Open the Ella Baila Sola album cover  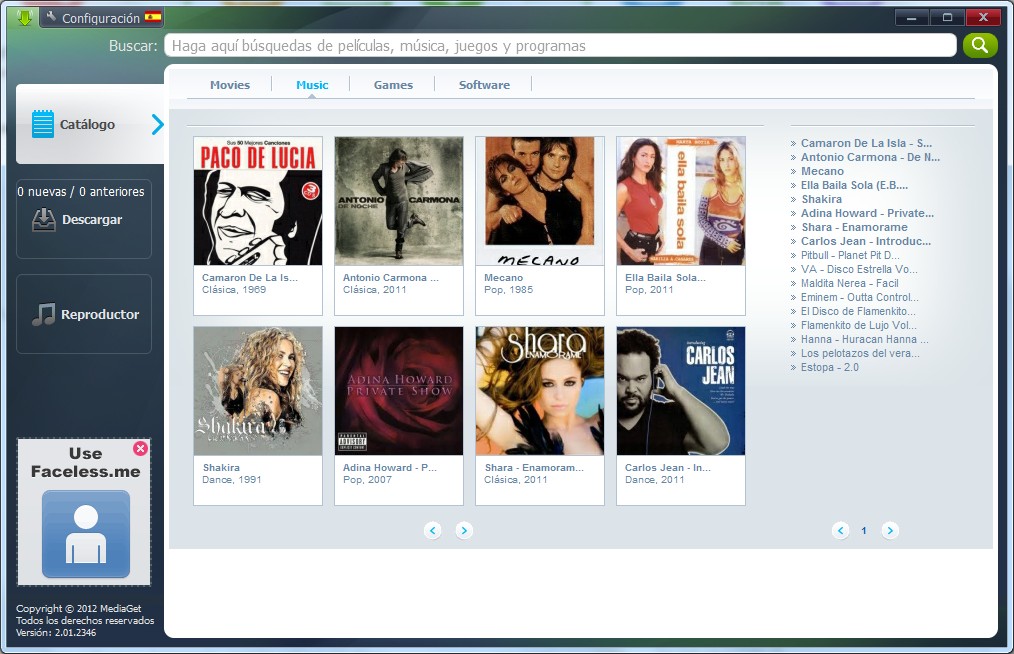click(681, 201)
